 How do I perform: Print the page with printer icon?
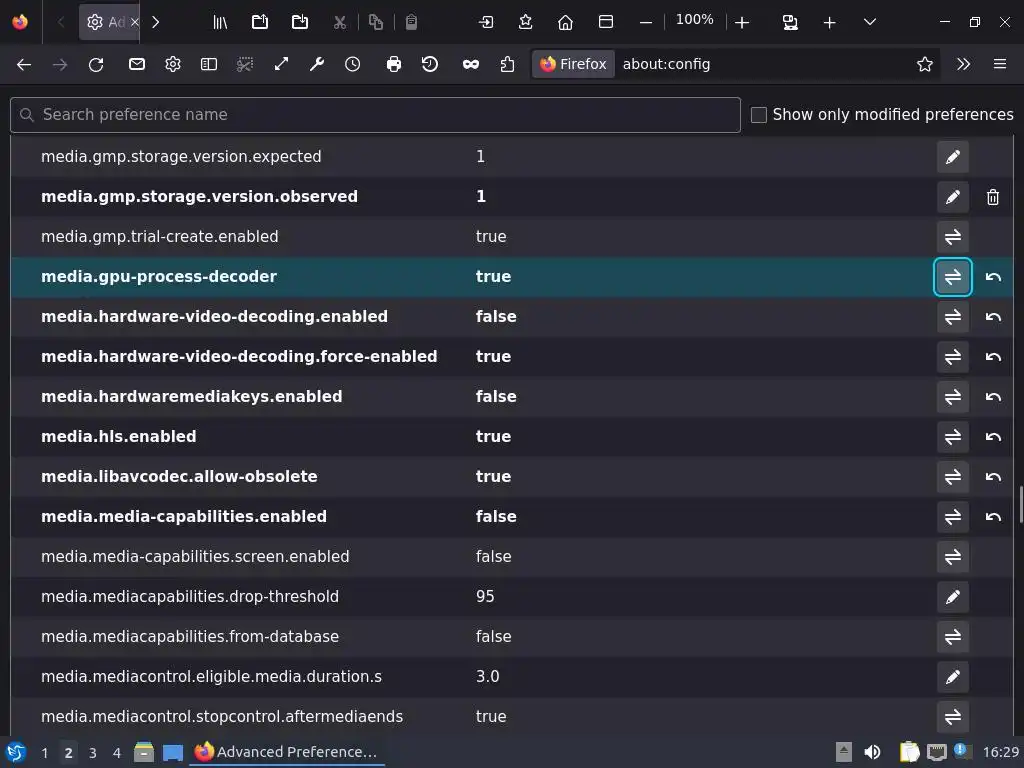coord(394,64)
